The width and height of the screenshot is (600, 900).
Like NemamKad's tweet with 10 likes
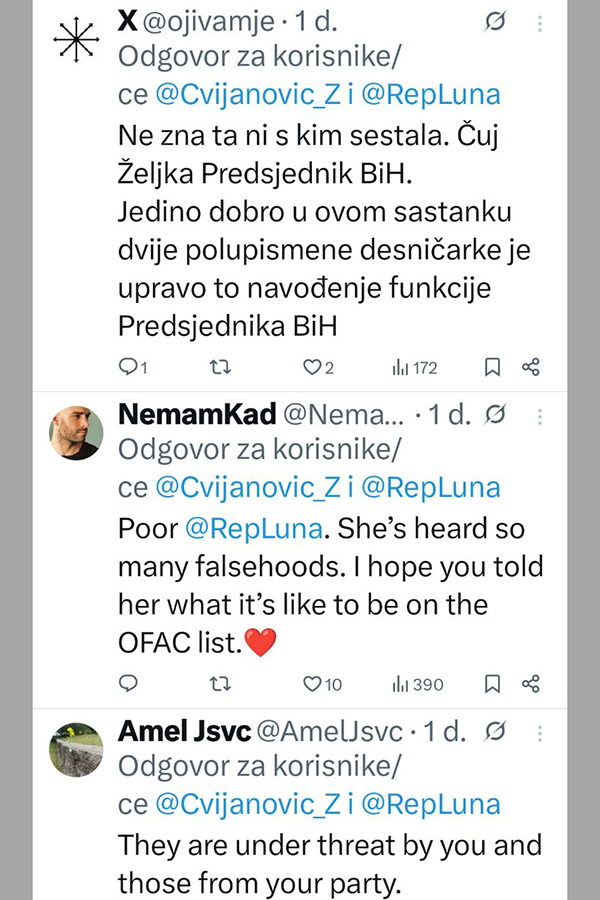pyautogui.click(x=312, y=683)
